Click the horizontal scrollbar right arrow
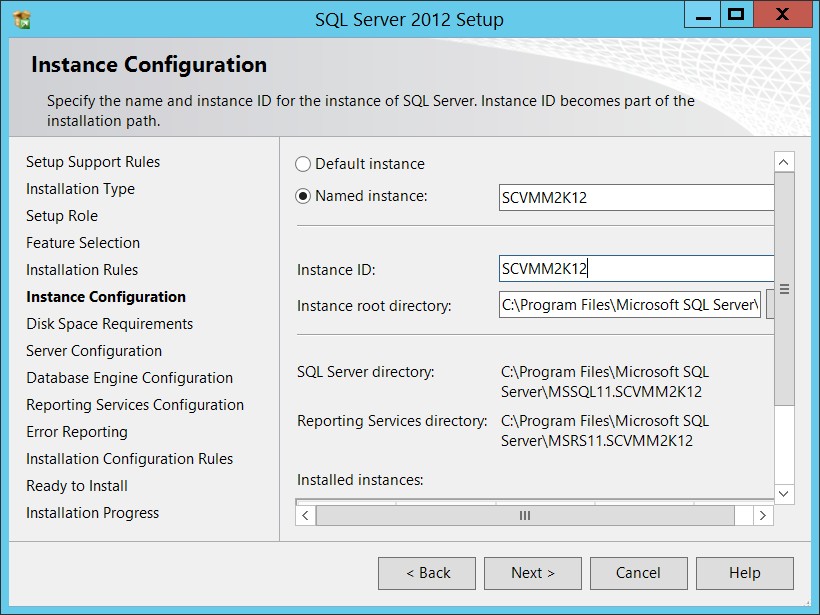820x615 pixels. [x=763, y=516]
